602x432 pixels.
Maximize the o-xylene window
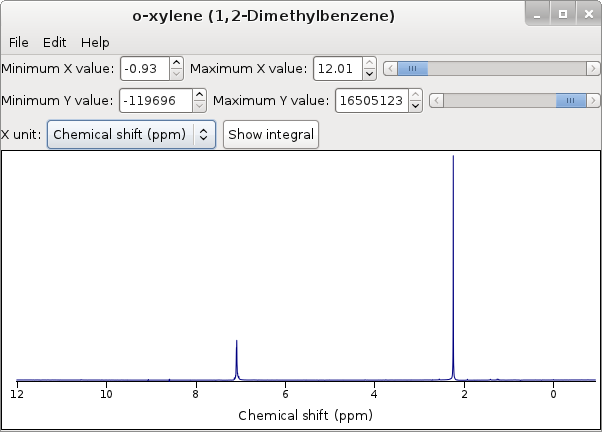pos(563,14)
